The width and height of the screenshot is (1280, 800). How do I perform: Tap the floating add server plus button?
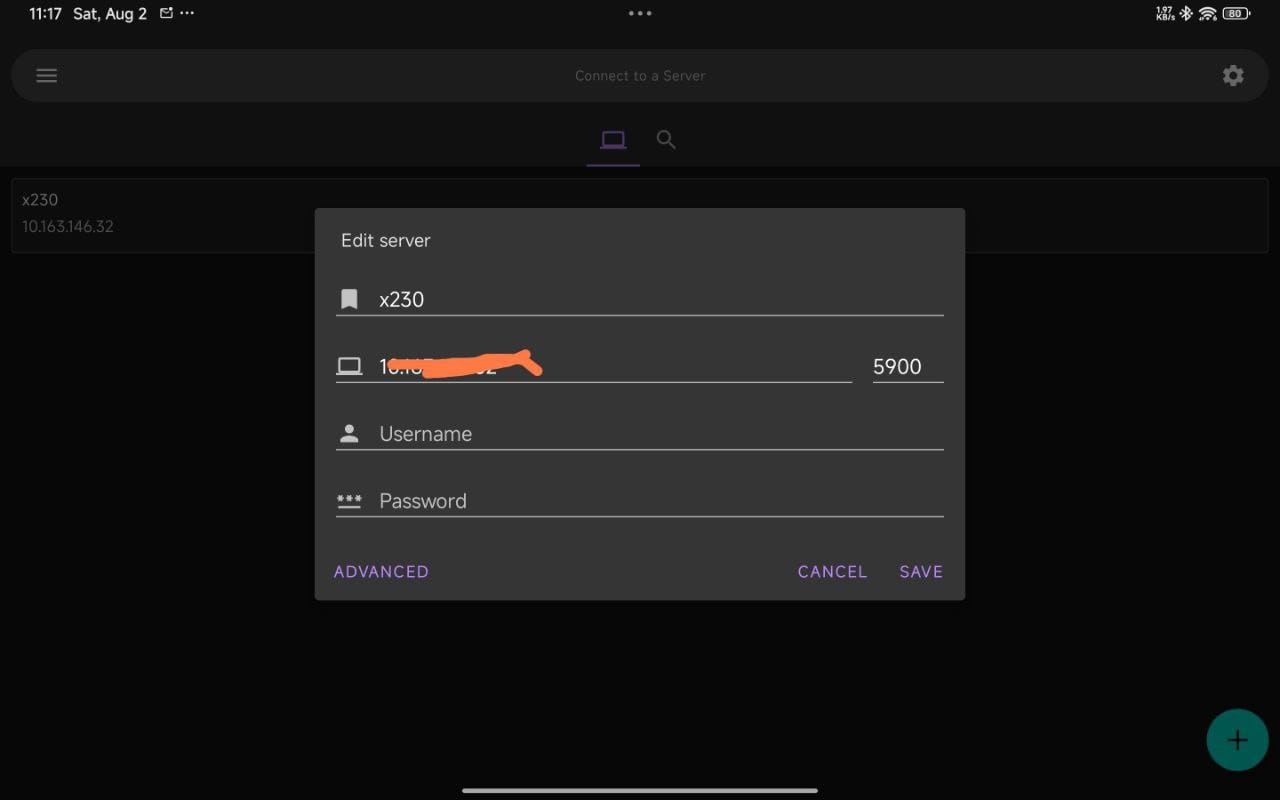click(x=1237, y=740)
